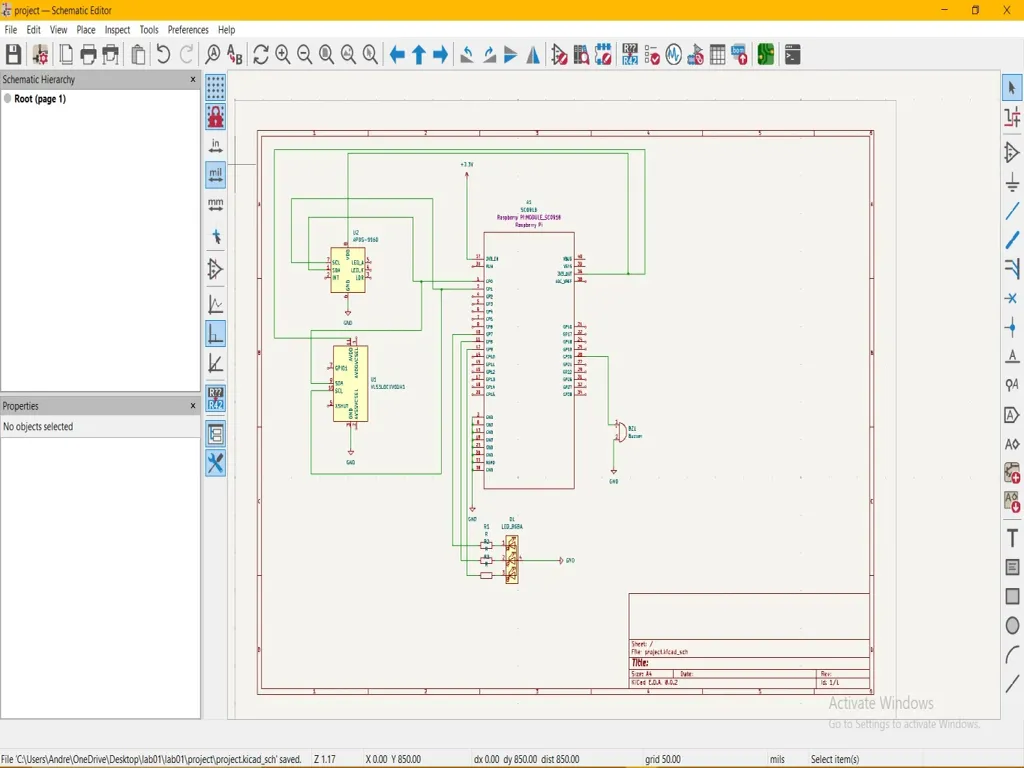
Task: Refresh the schematic view
Action: tap(261, 55)
